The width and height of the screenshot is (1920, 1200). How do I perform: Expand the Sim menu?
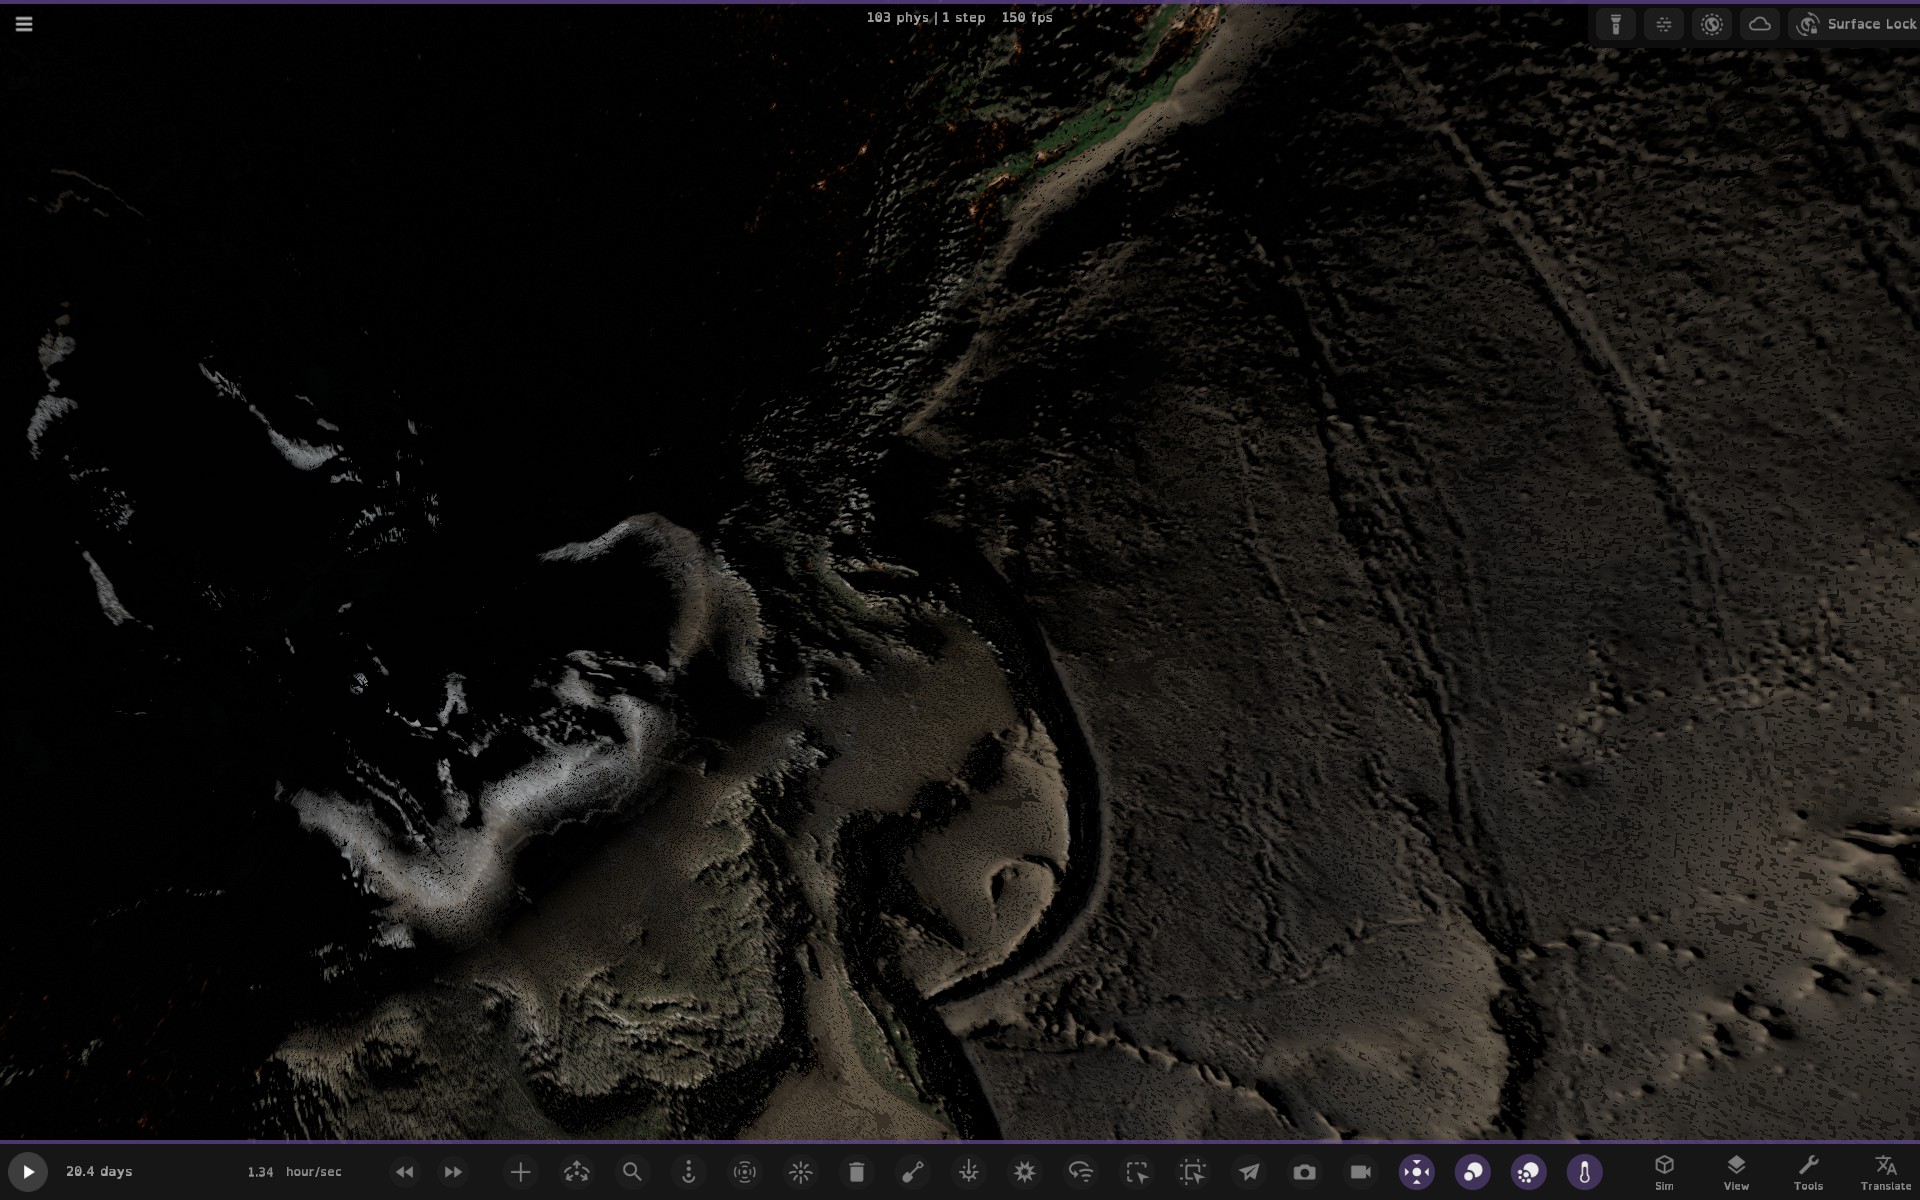click(x=1664, y=1172)
